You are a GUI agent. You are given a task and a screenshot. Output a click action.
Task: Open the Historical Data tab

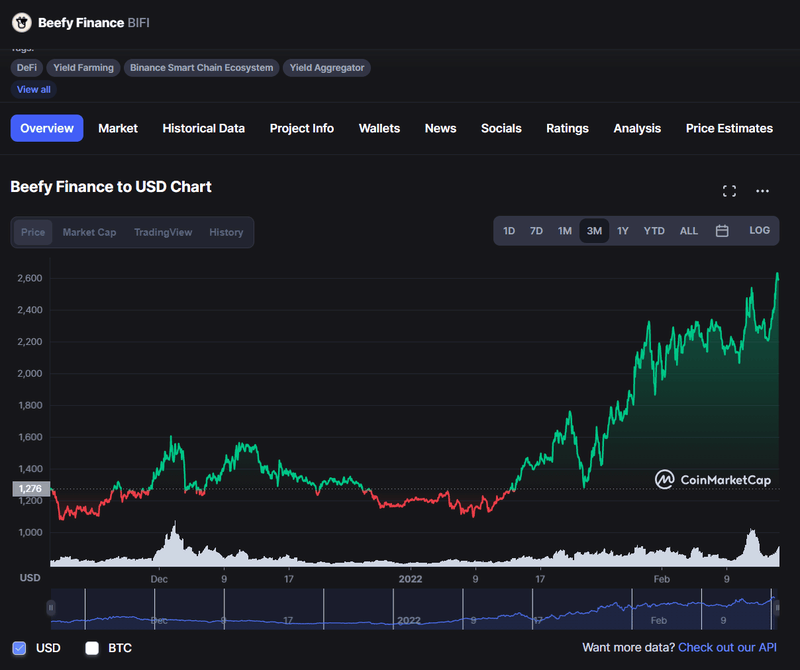[x=204, y=128]
